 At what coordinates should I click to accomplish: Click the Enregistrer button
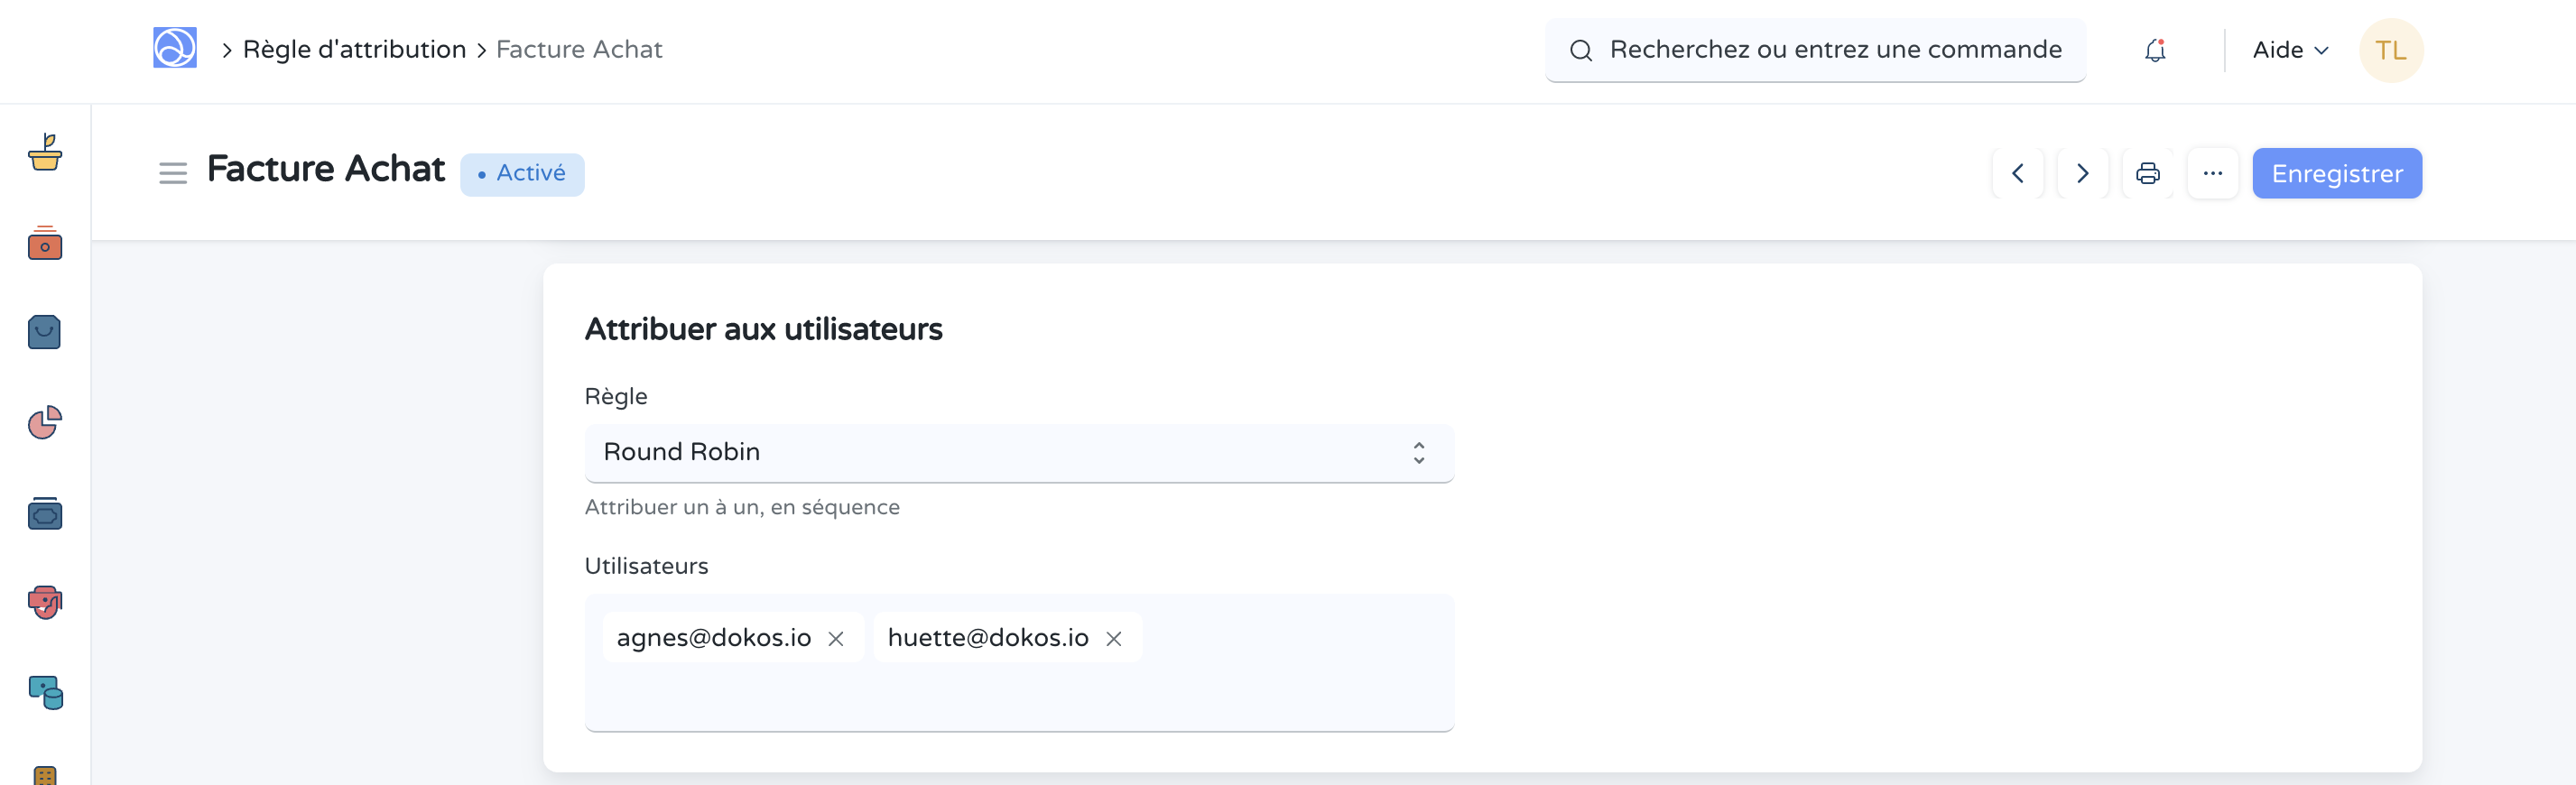tap(2336, 174)
